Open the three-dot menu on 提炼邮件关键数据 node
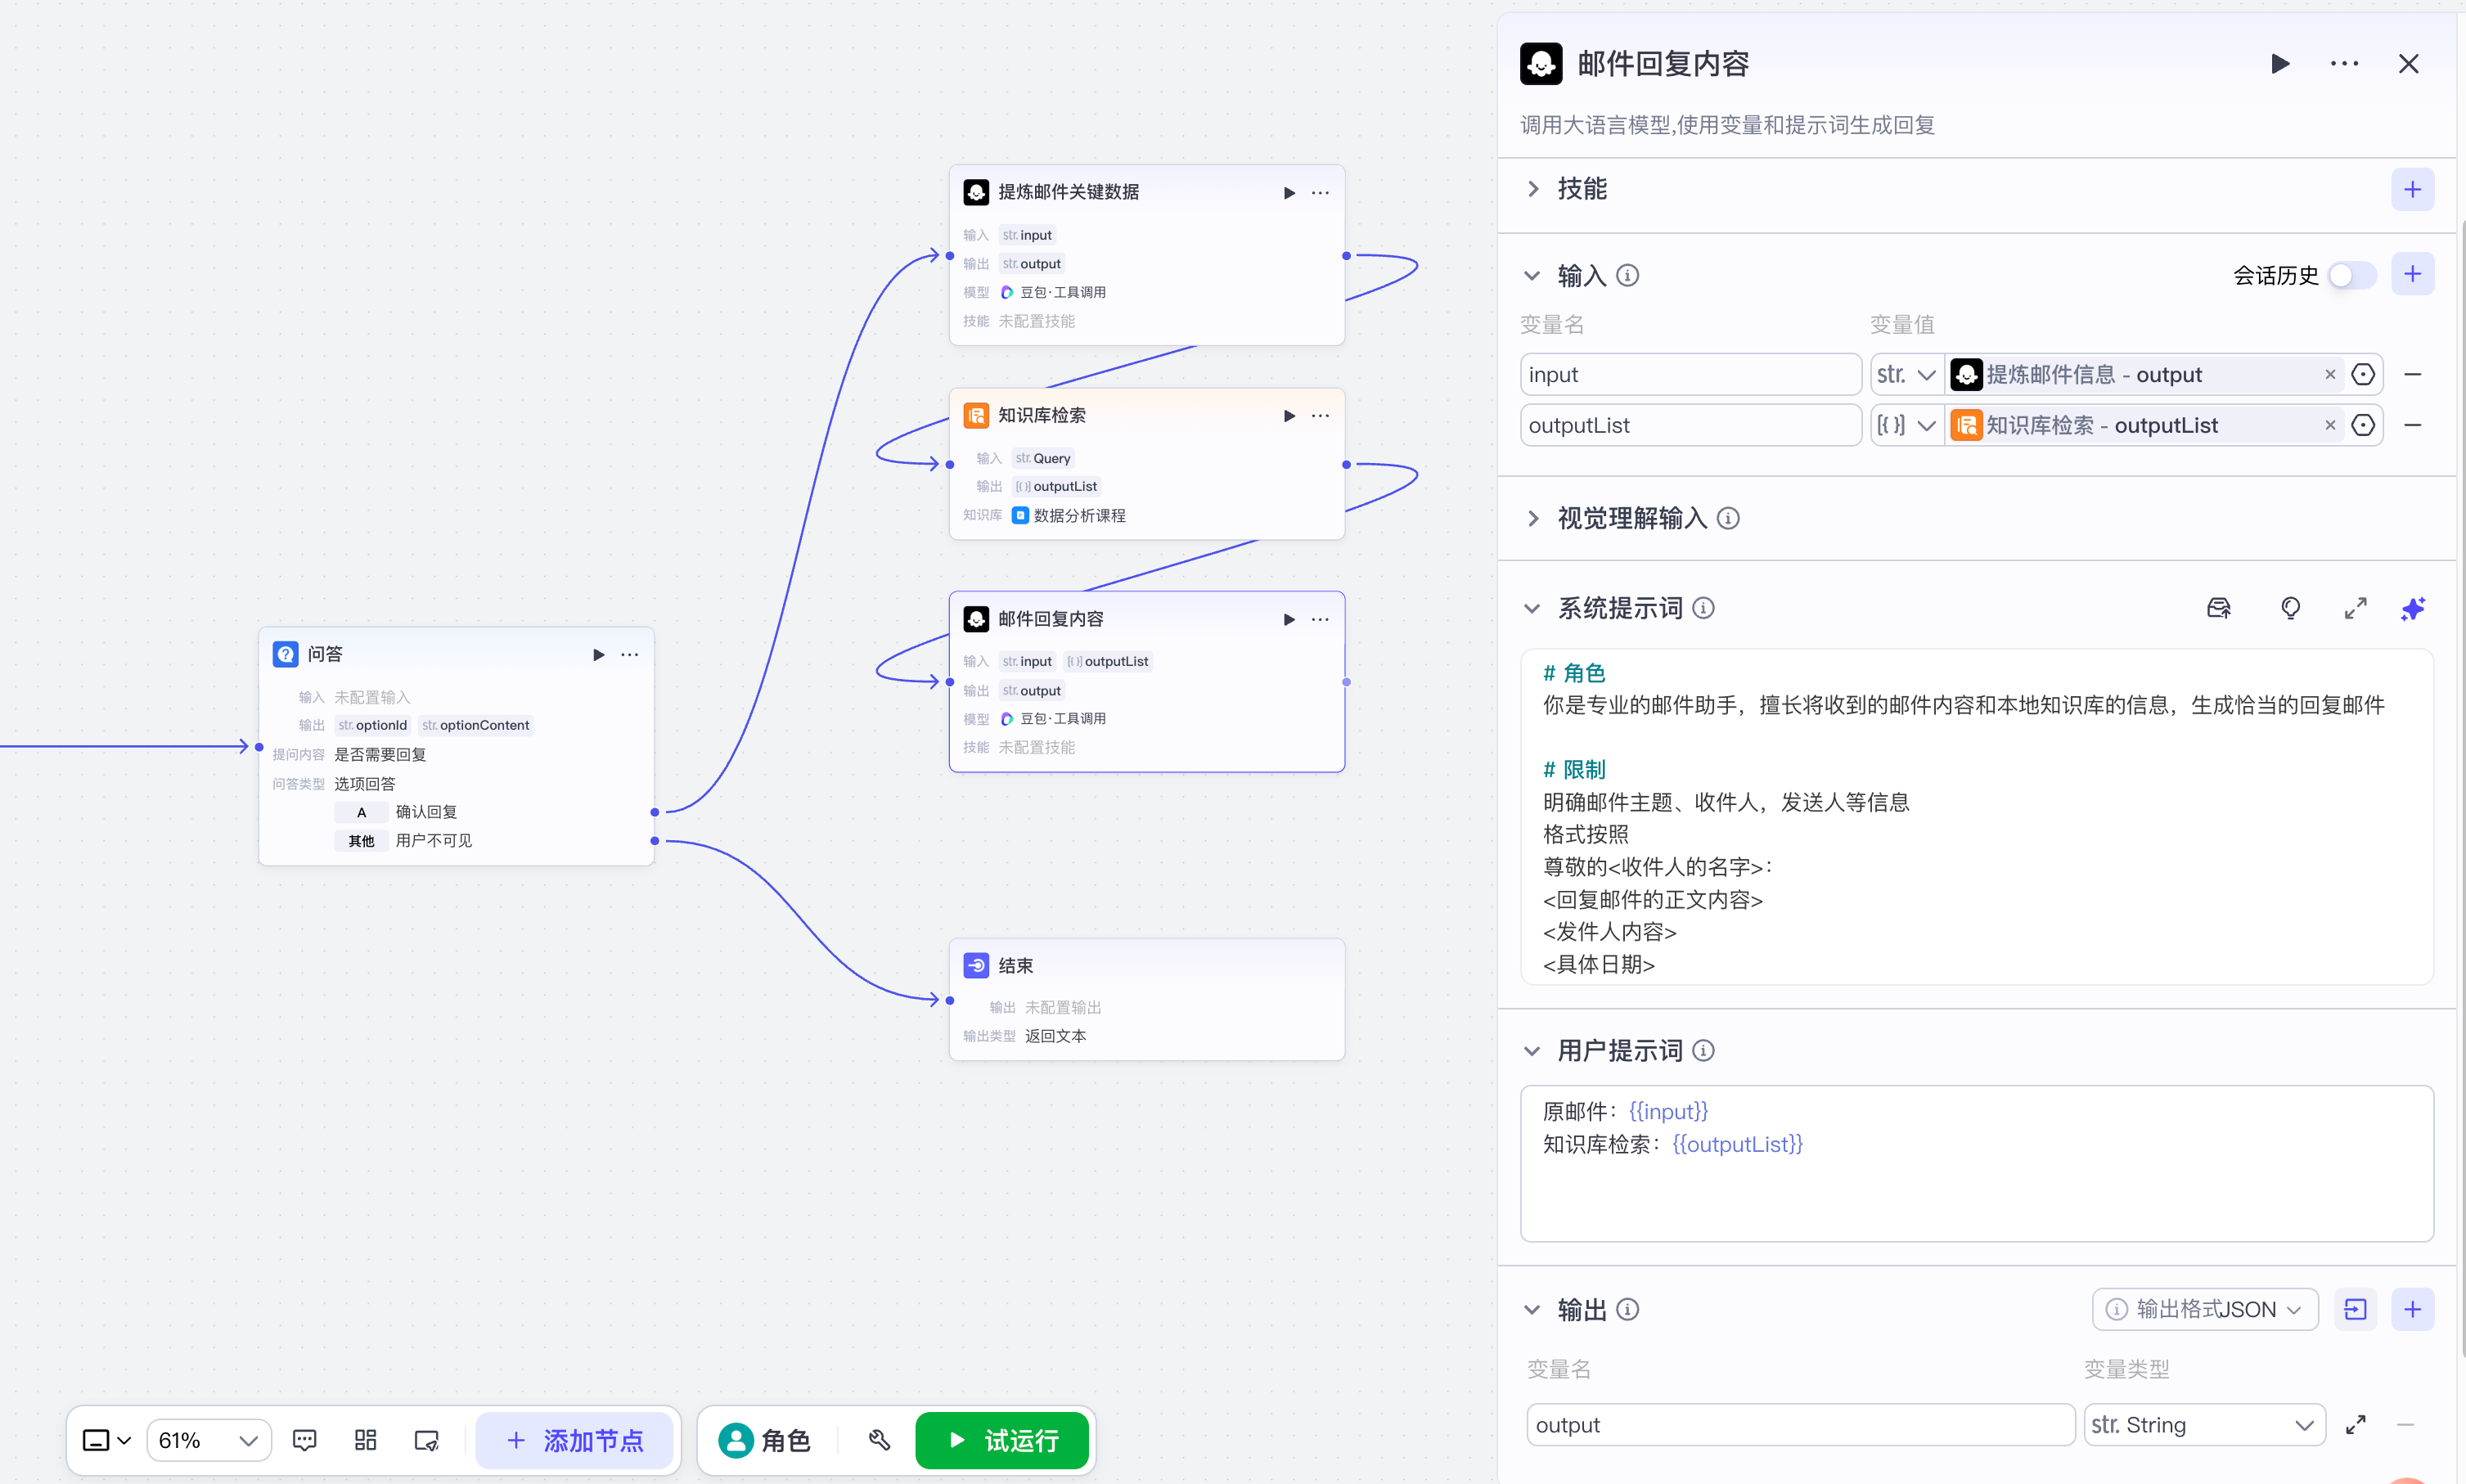Viewport: 2466px width, 1484px height. click(1320, 192)
